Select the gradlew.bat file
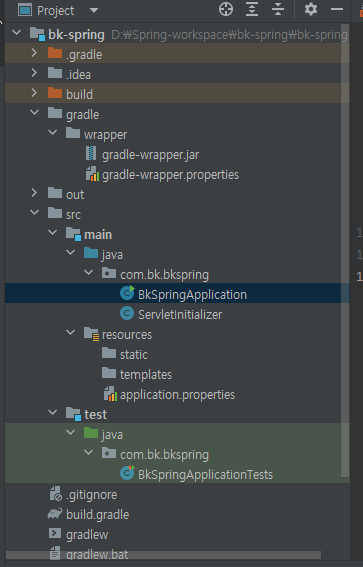The width and height of the screenshot is (363, 567). tap(97, 554)
